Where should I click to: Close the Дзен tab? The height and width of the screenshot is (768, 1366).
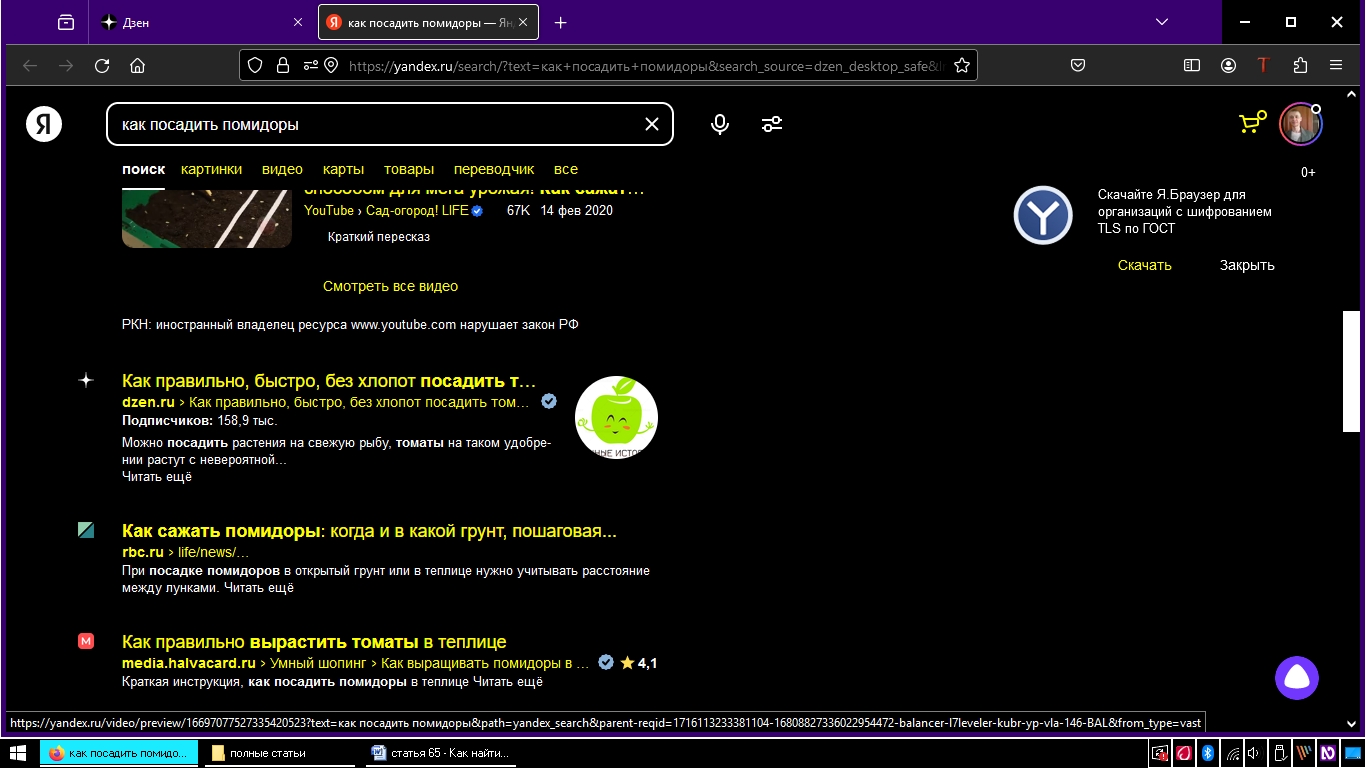(298, 22)
